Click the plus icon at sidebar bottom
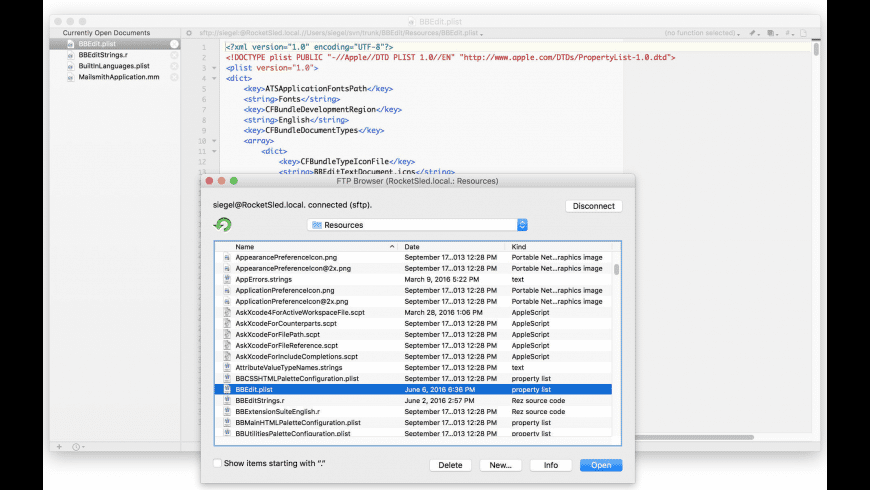 59,447
